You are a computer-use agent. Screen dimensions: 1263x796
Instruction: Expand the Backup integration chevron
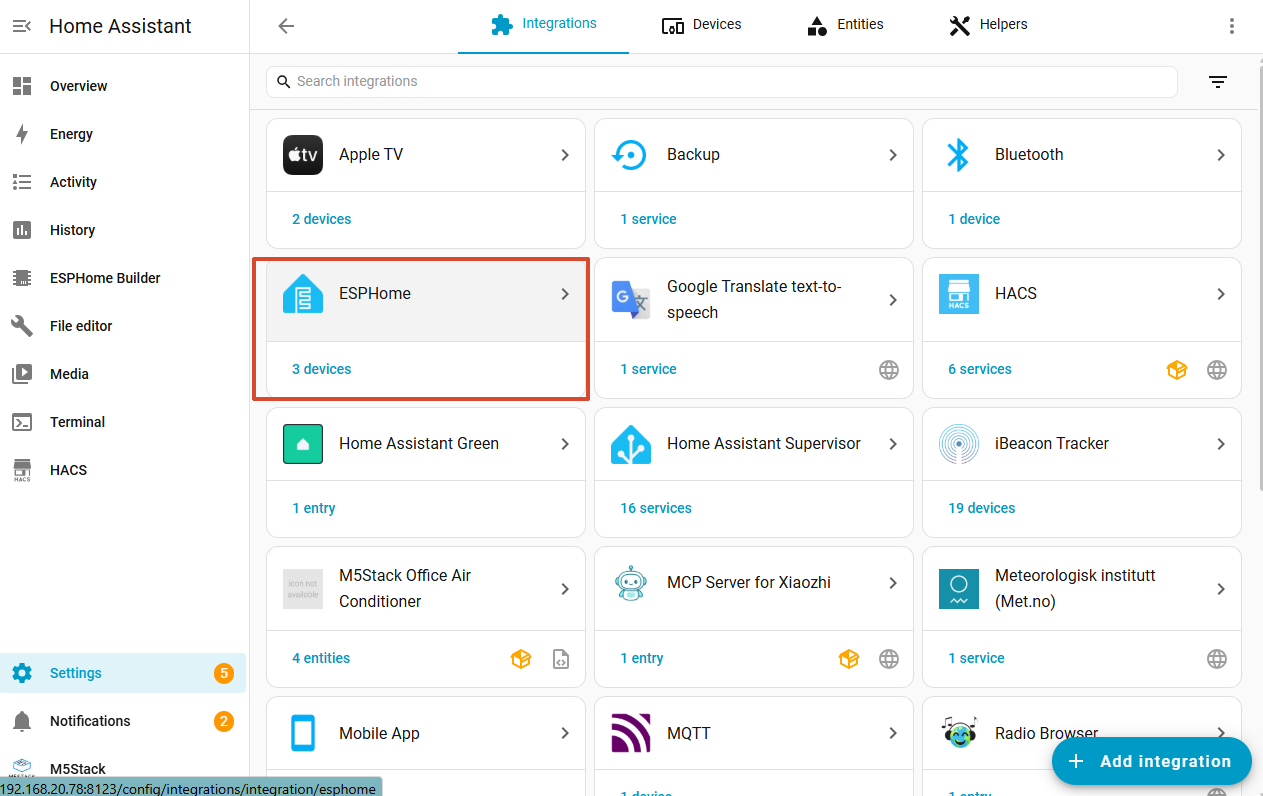click(893, 155)
